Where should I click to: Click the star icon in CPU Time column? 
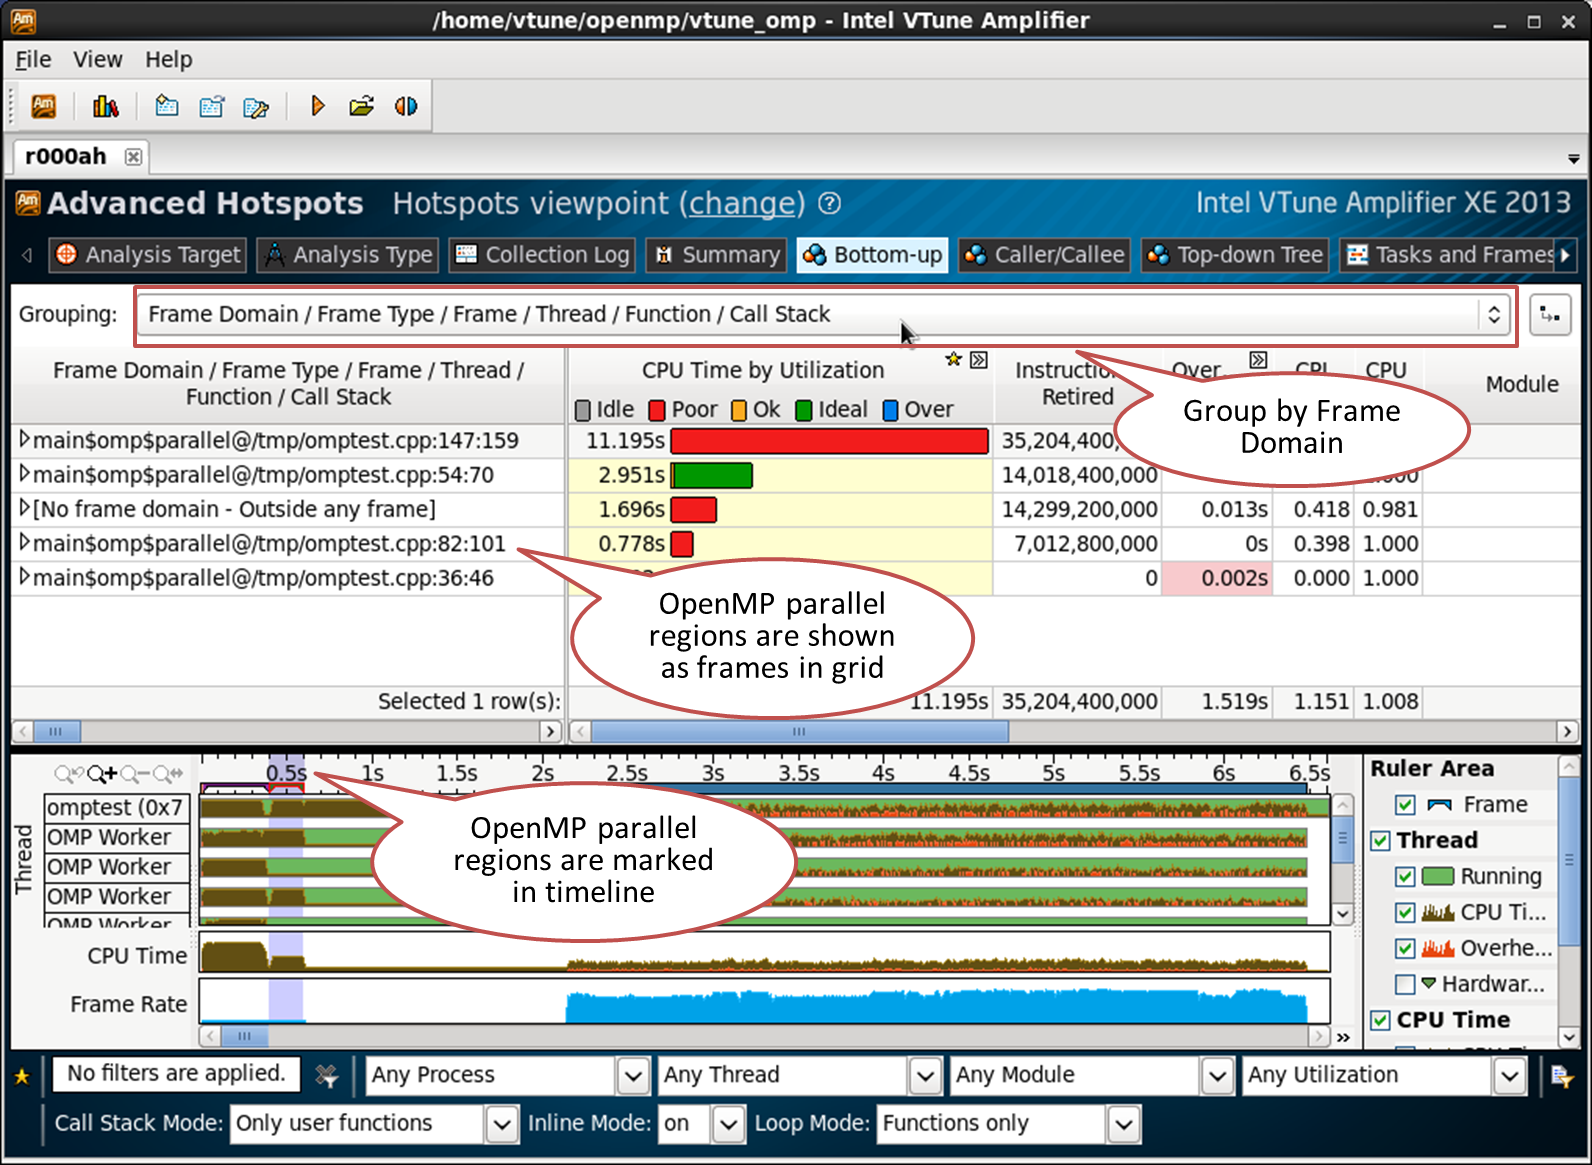click(x=953, y=359)
